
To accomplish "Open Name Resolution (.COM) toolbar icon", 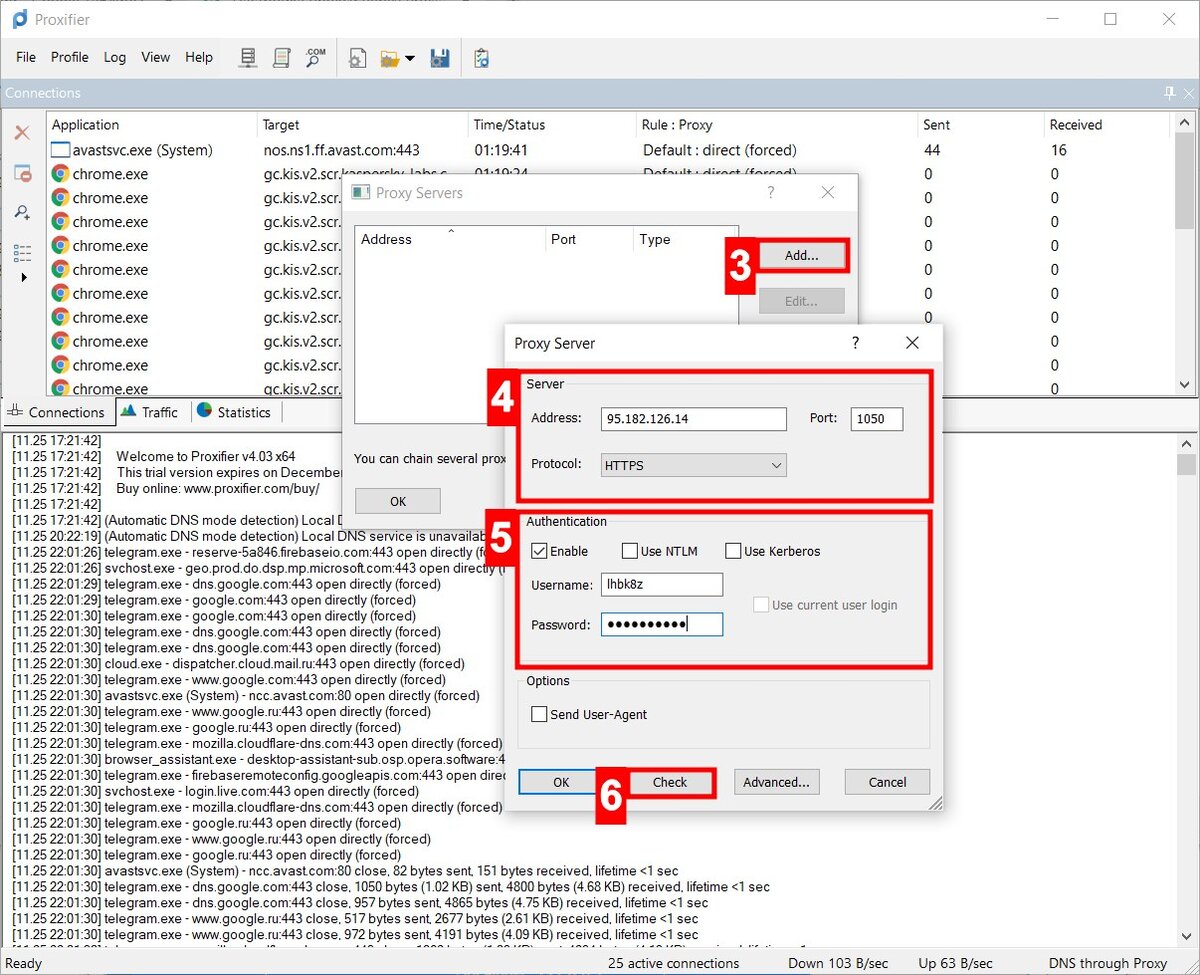I will click(316, 58).
